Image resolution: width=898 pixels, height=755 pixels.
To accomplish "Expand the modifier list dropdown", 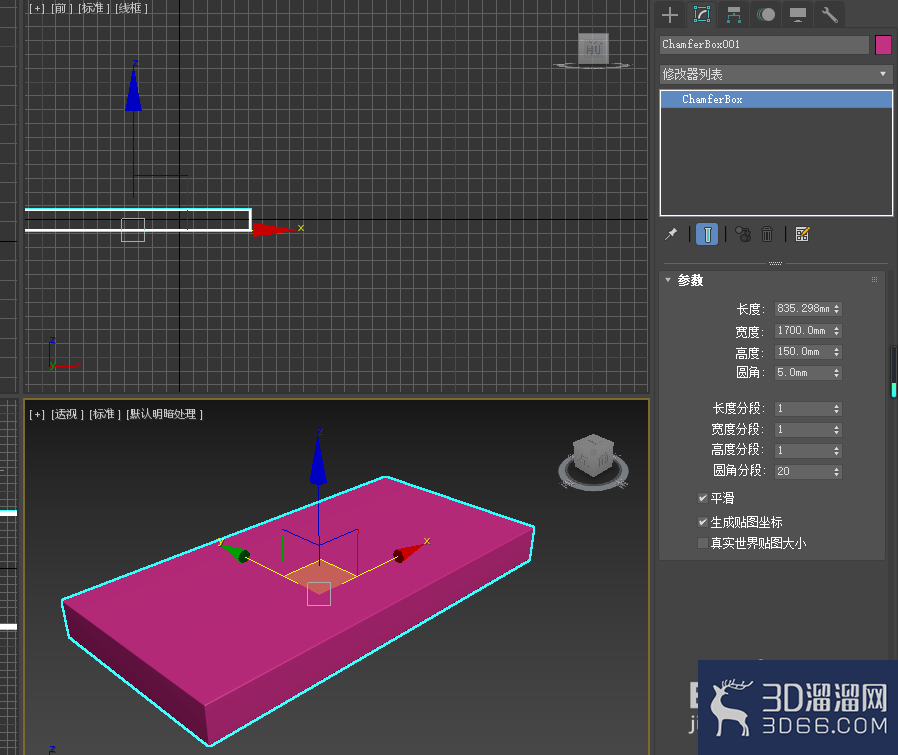I will pyautogui.click(x=776, y=74).
